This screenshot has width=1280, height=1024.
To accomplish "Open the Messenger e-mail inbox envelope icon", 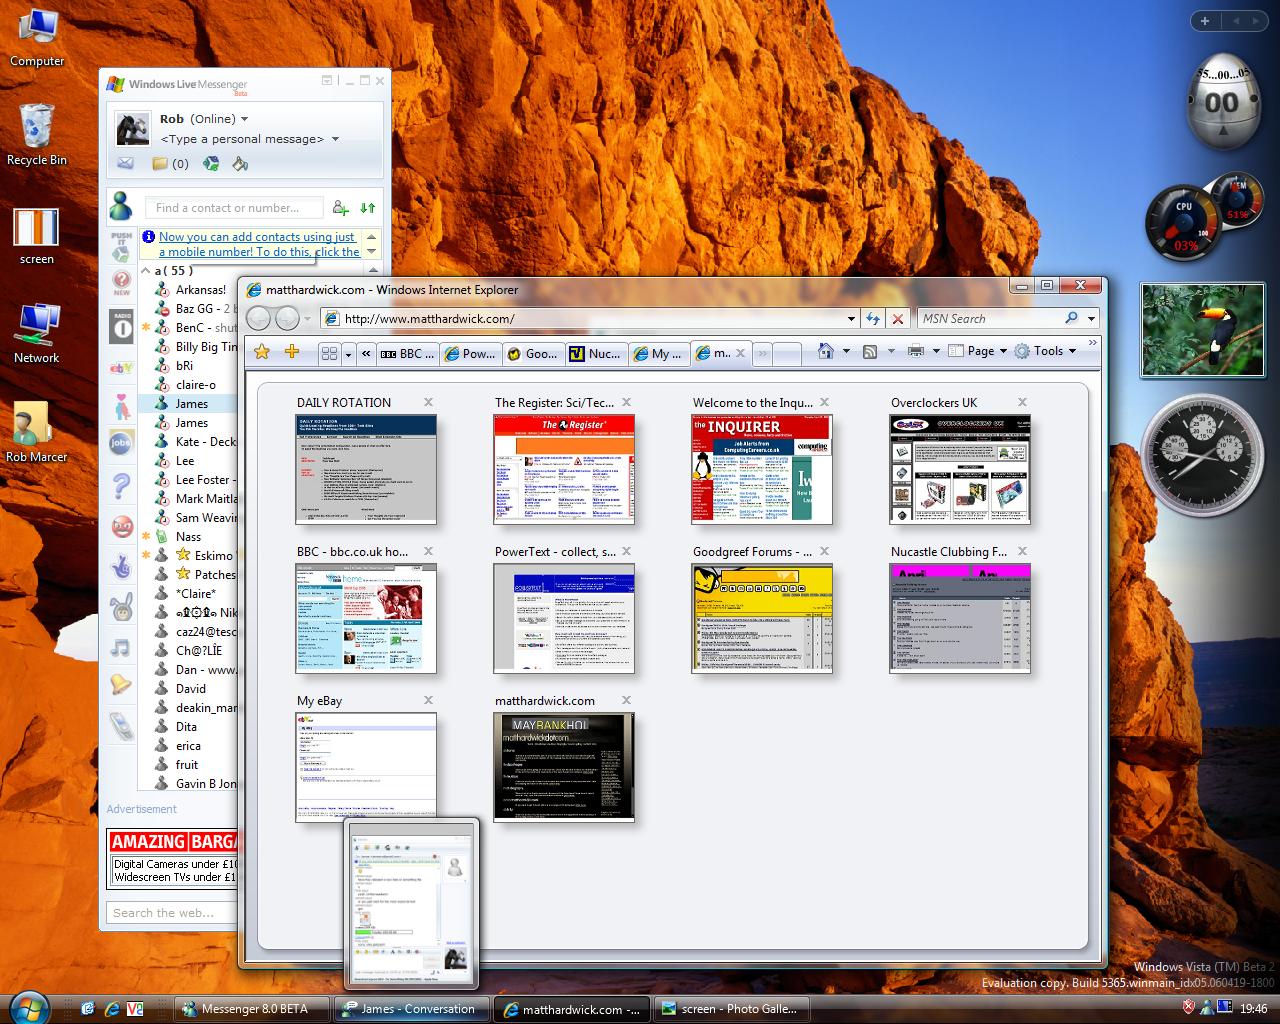I will click(x=125, y=164).
